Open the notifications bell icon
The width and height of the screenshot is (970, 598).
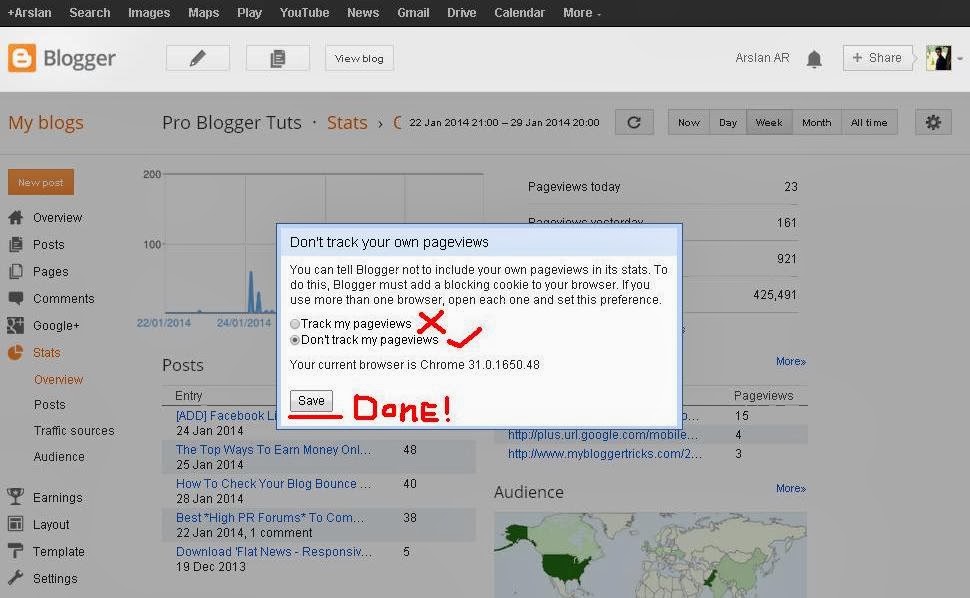pyautogui.click(x=814, y=59)
